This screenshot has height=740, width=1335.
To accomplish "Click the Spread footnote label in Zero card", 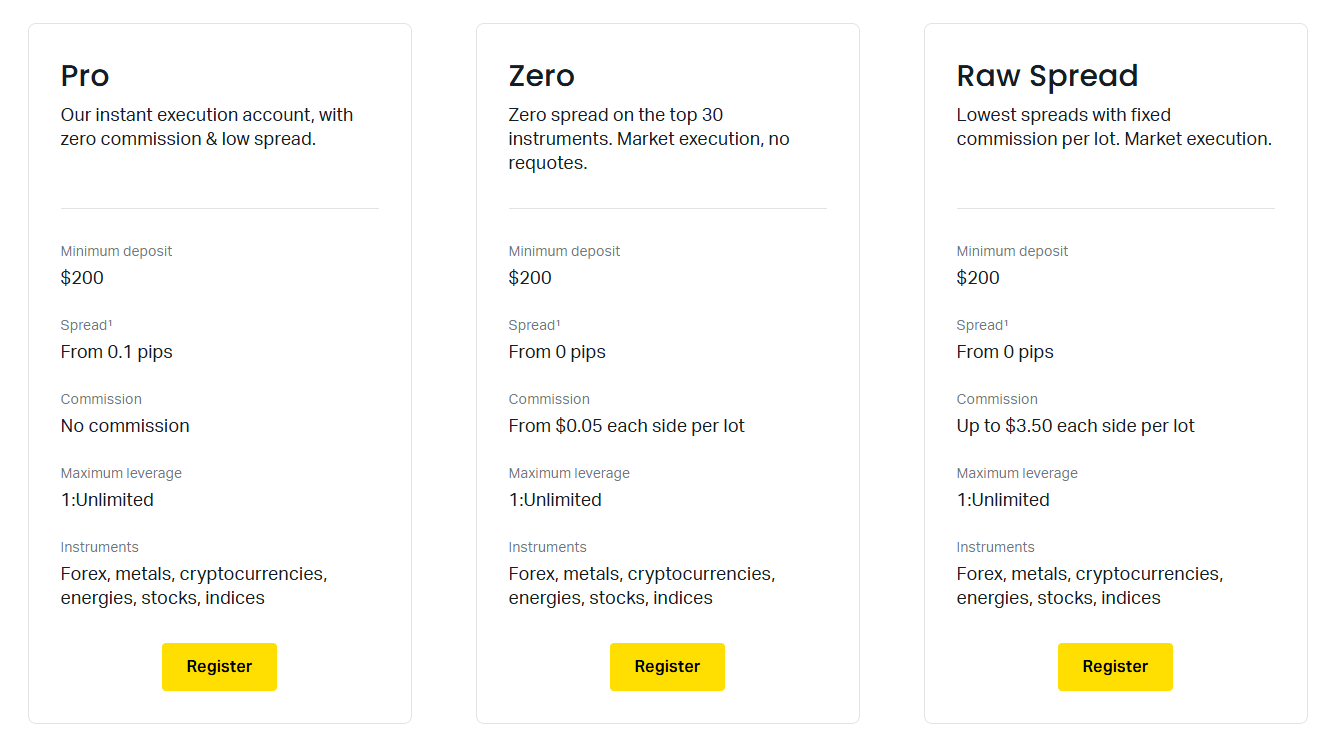I will pos(534,325).
